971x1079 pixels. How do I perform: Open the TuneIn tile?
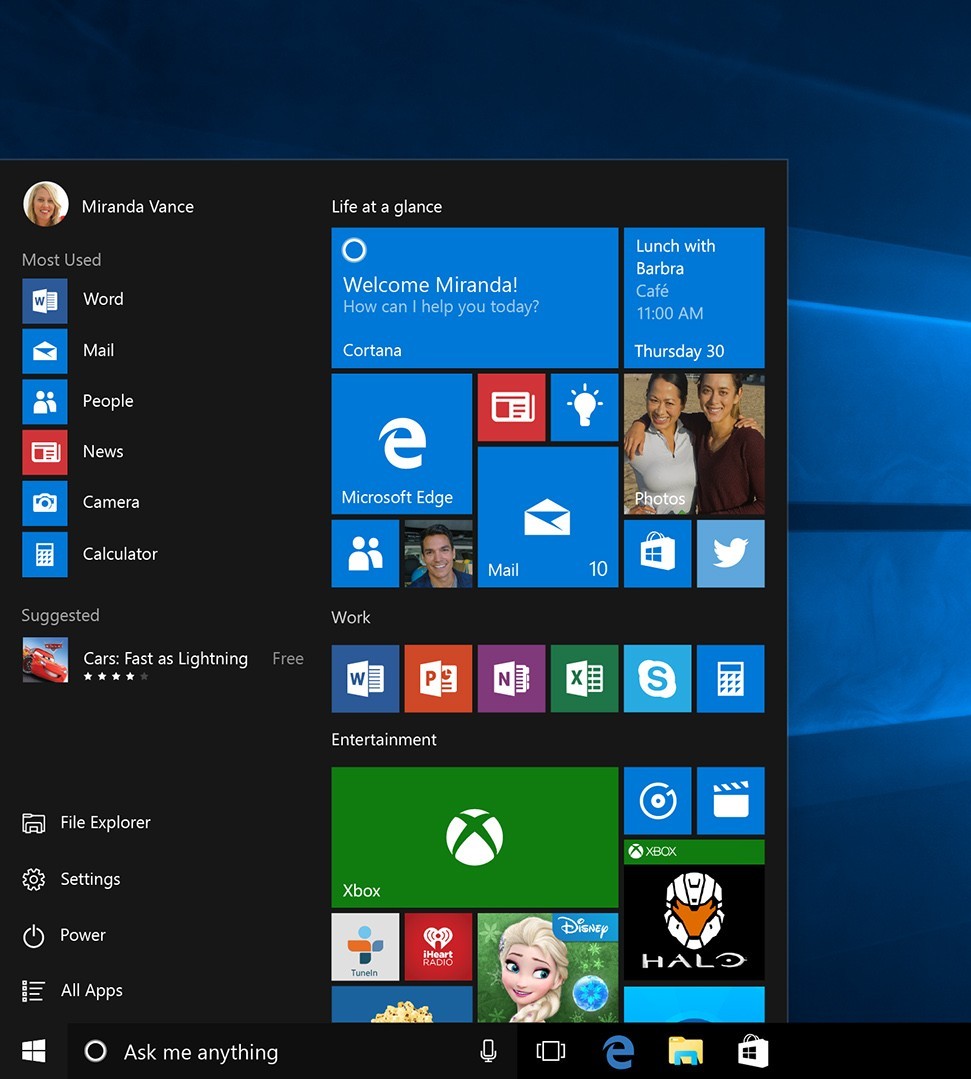click(x=365, y=946)
